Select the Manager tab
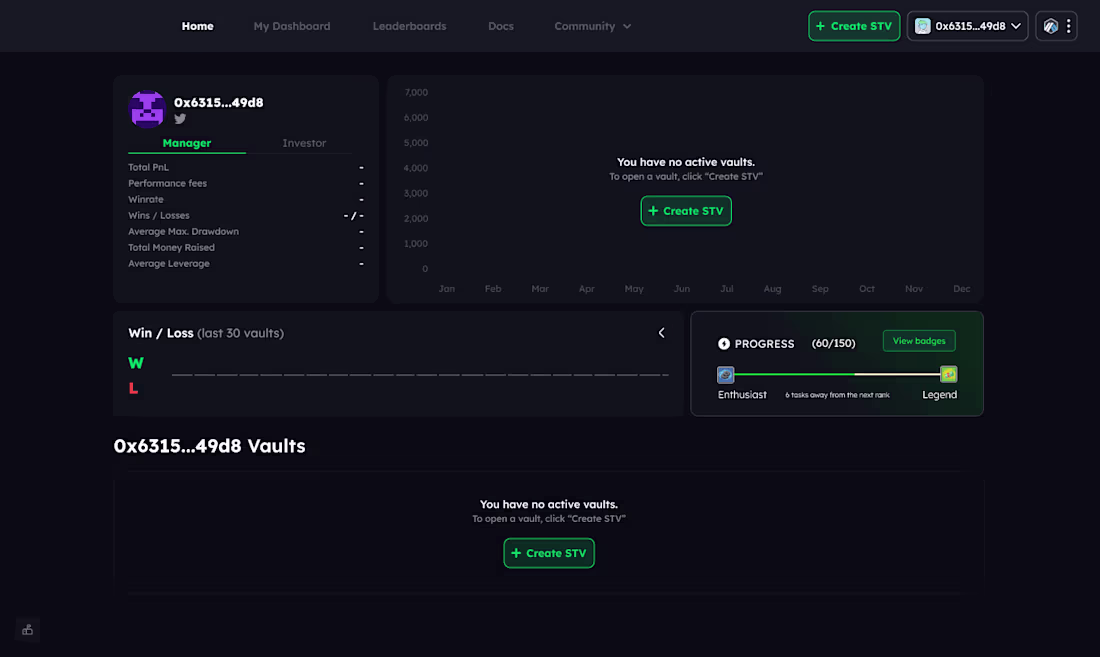Viewport: 1100px width, 657px height. tap(187, 143)
